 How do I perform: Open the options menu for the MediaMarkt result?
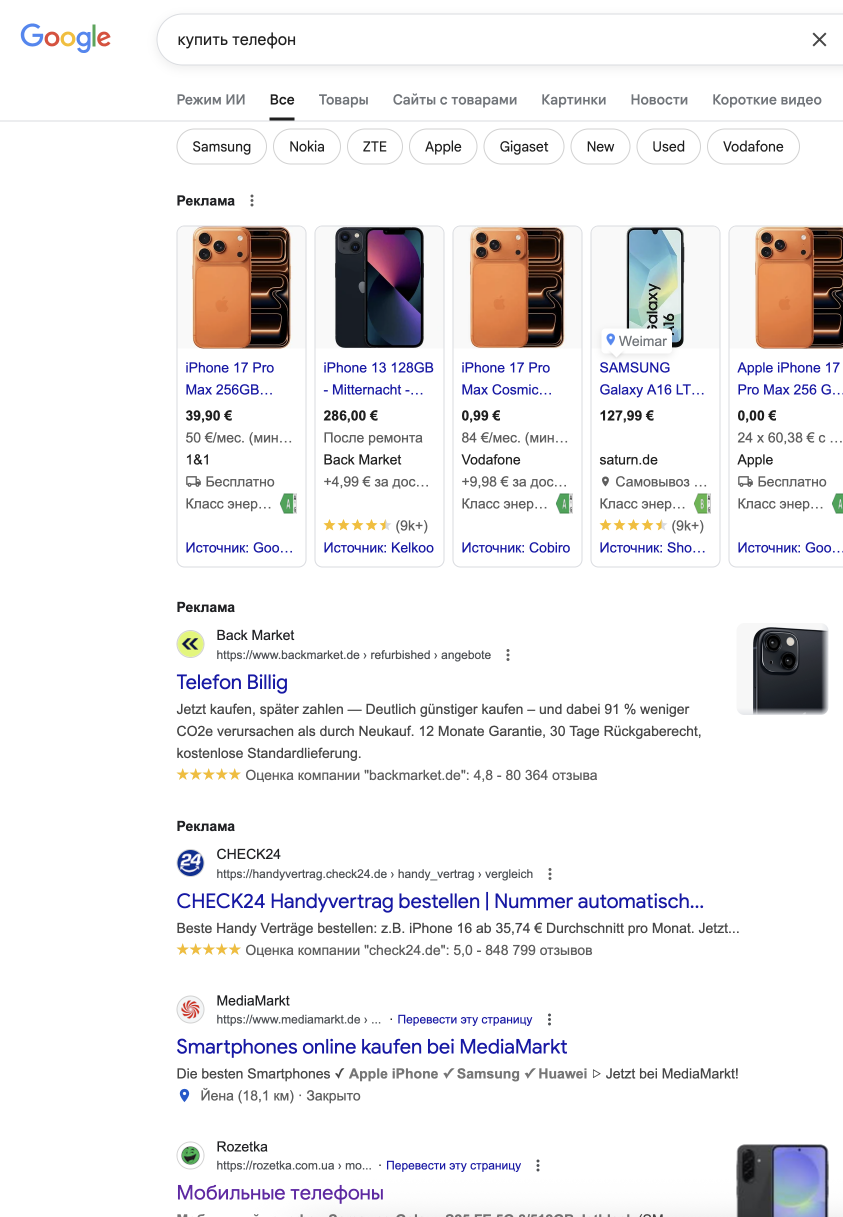pos(549,1020)
